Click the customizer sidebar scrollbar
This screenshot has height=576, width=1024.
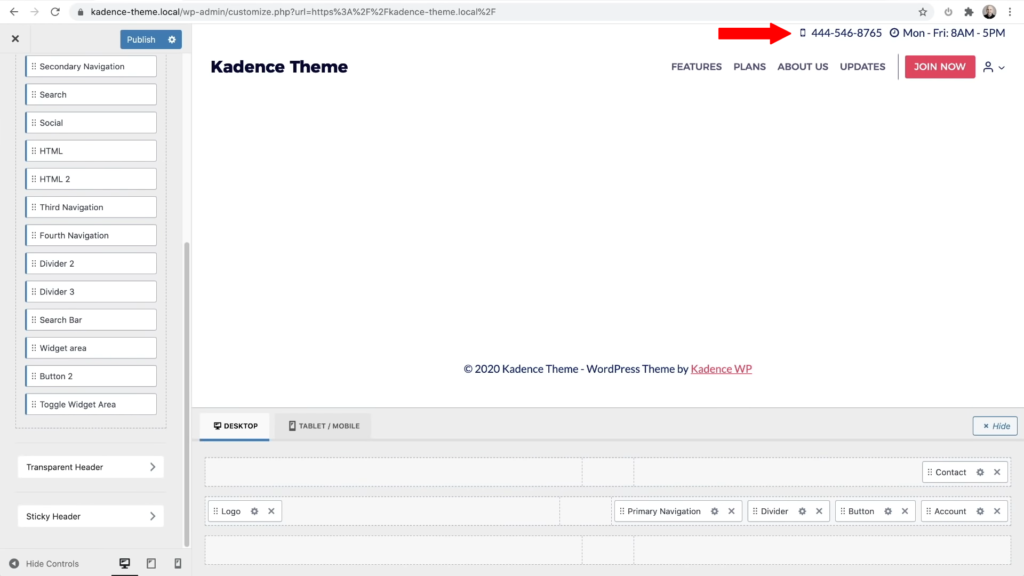pos(187,394)
